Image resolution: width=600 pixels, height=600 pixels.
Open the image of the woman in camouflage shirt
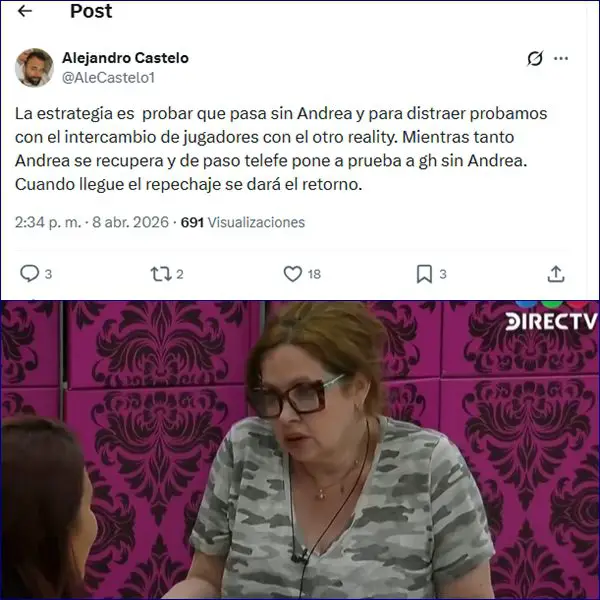[x=300, y=450]
